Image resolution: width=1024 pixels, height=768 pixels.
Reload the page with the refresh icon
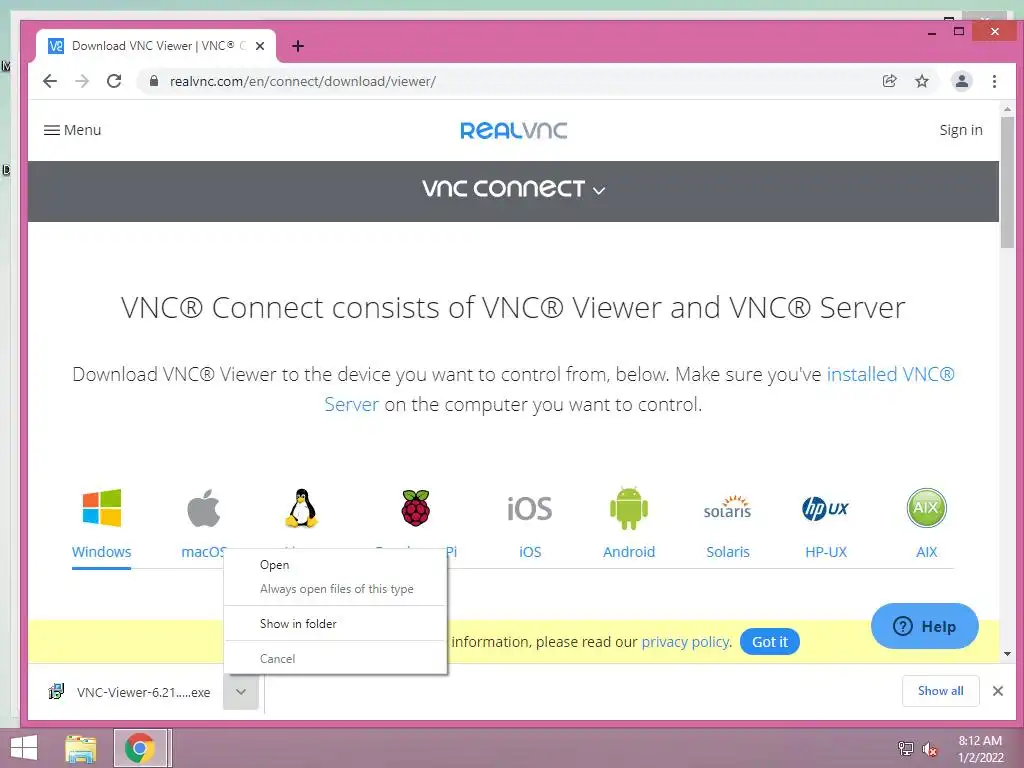click(114, 81)
